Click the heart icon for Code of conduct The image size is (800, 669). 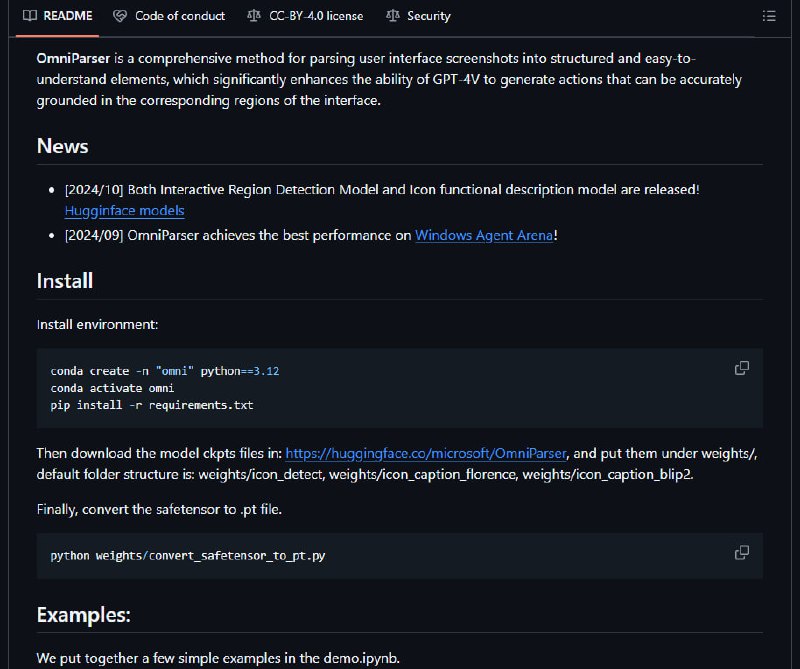pyautogui.click(x=120, y=16)
